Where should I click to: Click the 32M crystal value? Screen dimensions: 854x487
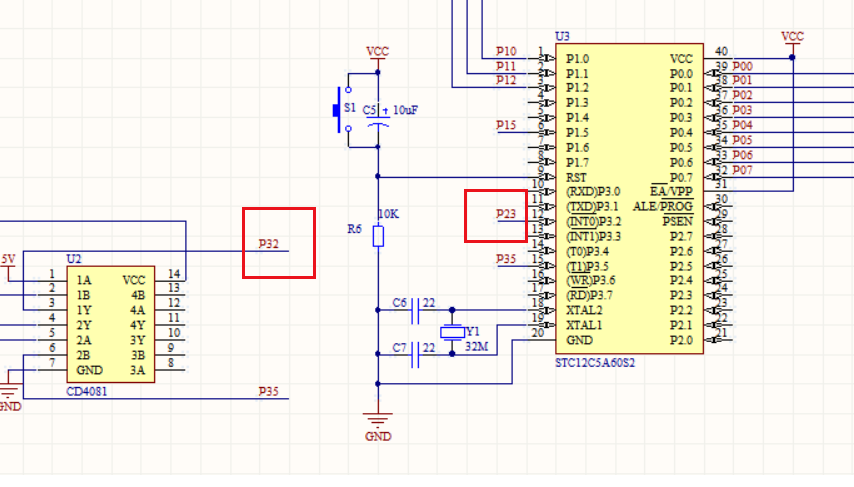(477, 346)
